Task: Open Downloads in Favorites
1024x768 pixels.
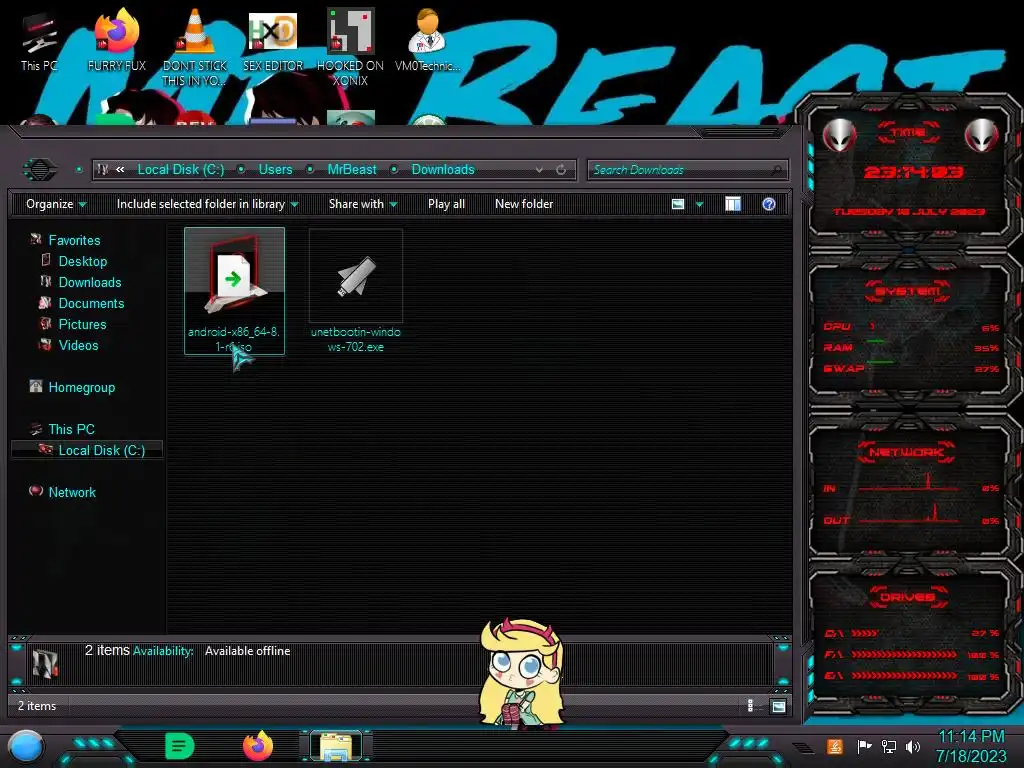Action: 89,282
